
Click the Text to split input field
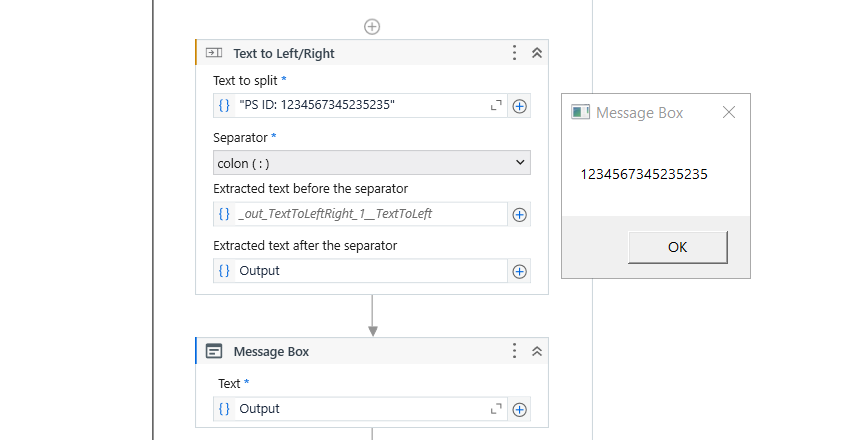click(360, 105)
